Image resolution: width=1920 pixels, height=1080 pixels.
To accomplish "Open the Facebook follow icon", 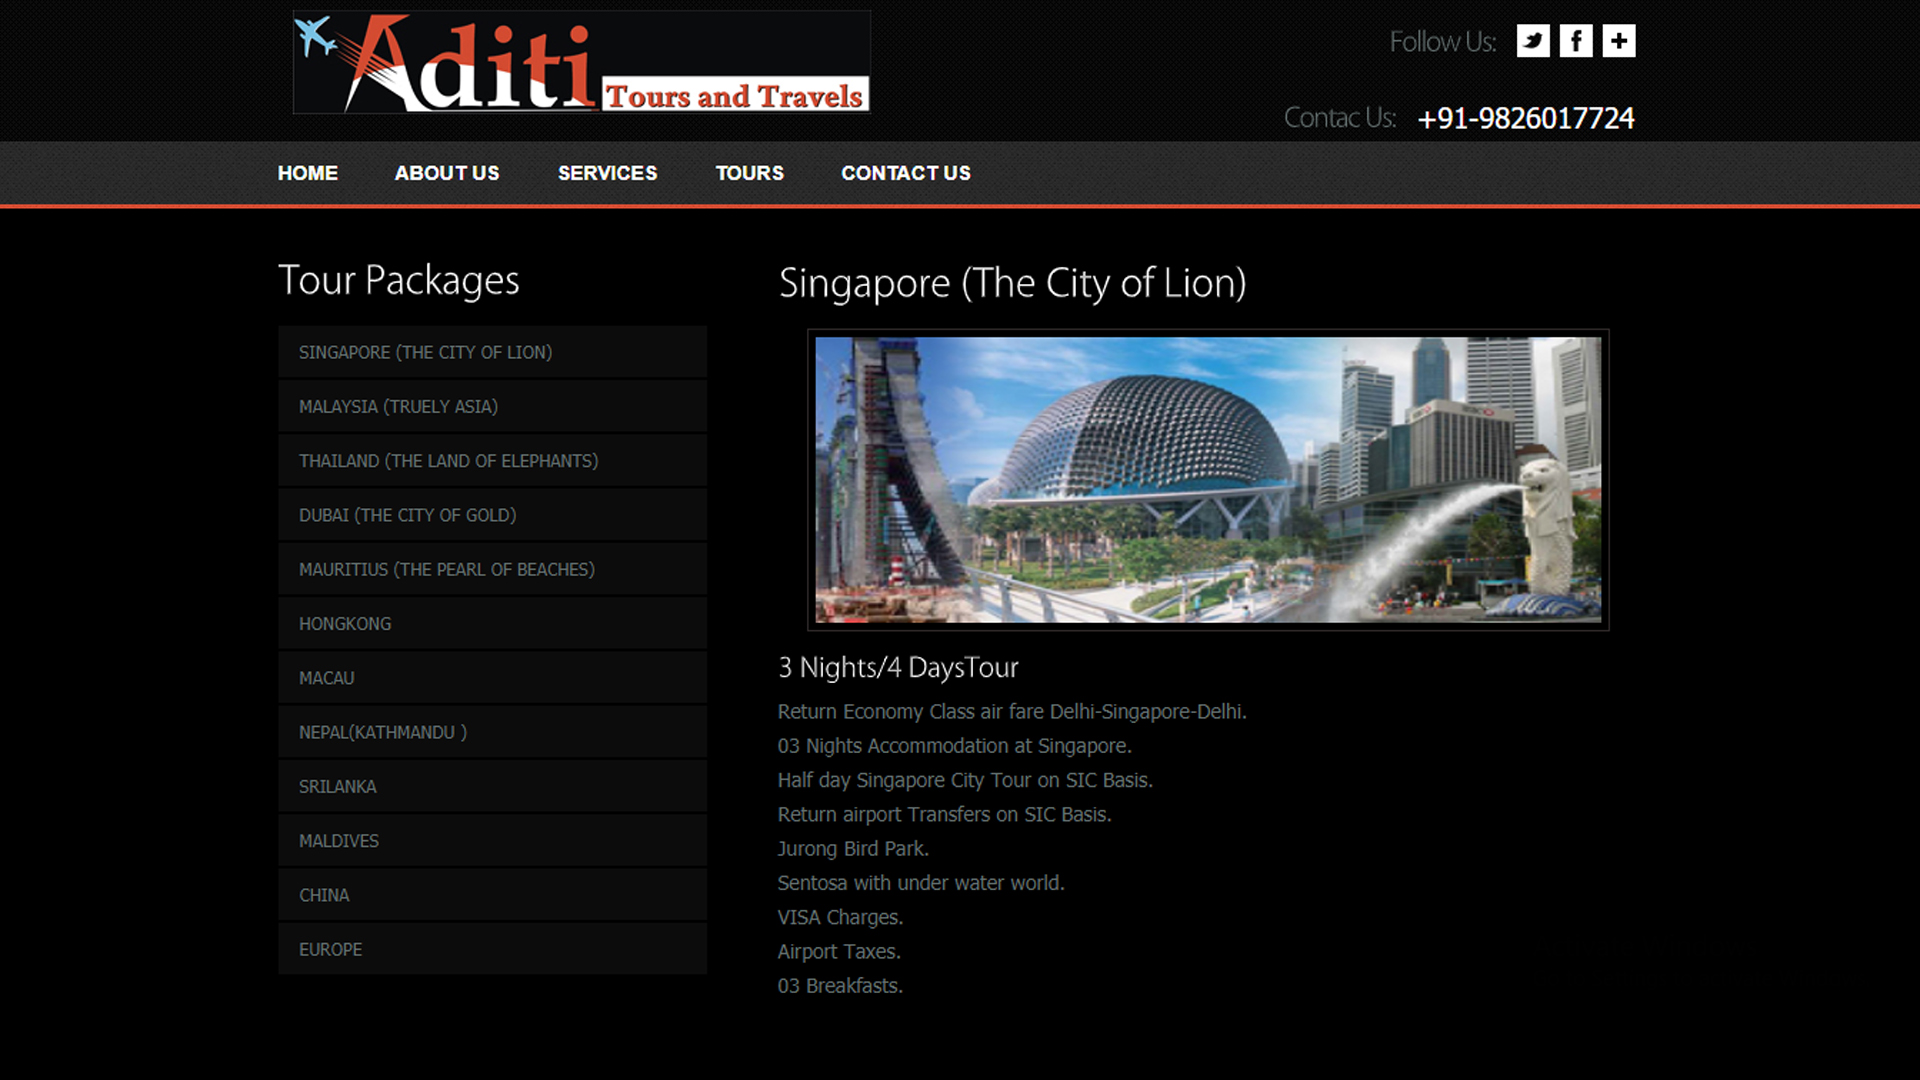I will [1576, 41].
